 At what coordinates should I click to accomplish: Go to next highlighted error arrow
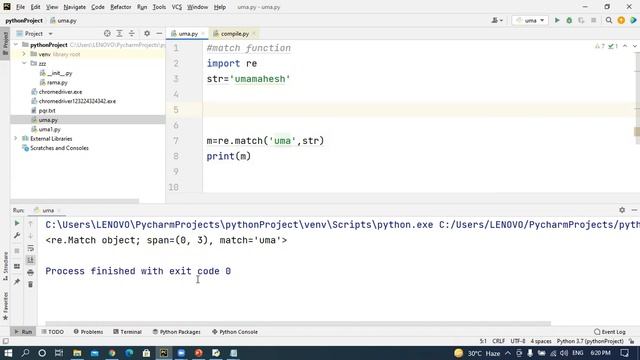click(634, 47)
